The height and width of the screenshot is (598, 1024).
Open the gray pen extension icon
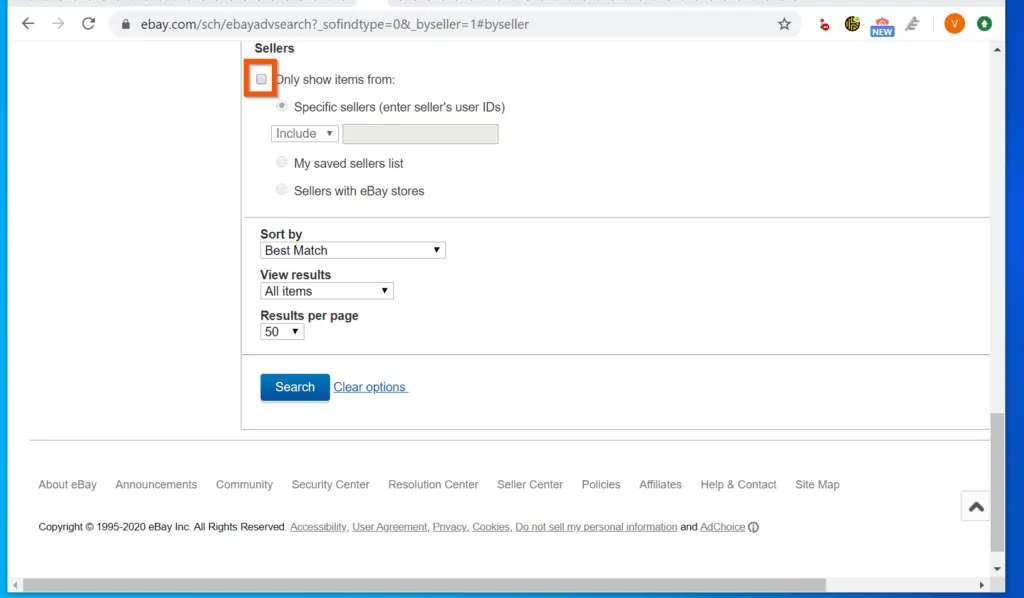(912, 24)
